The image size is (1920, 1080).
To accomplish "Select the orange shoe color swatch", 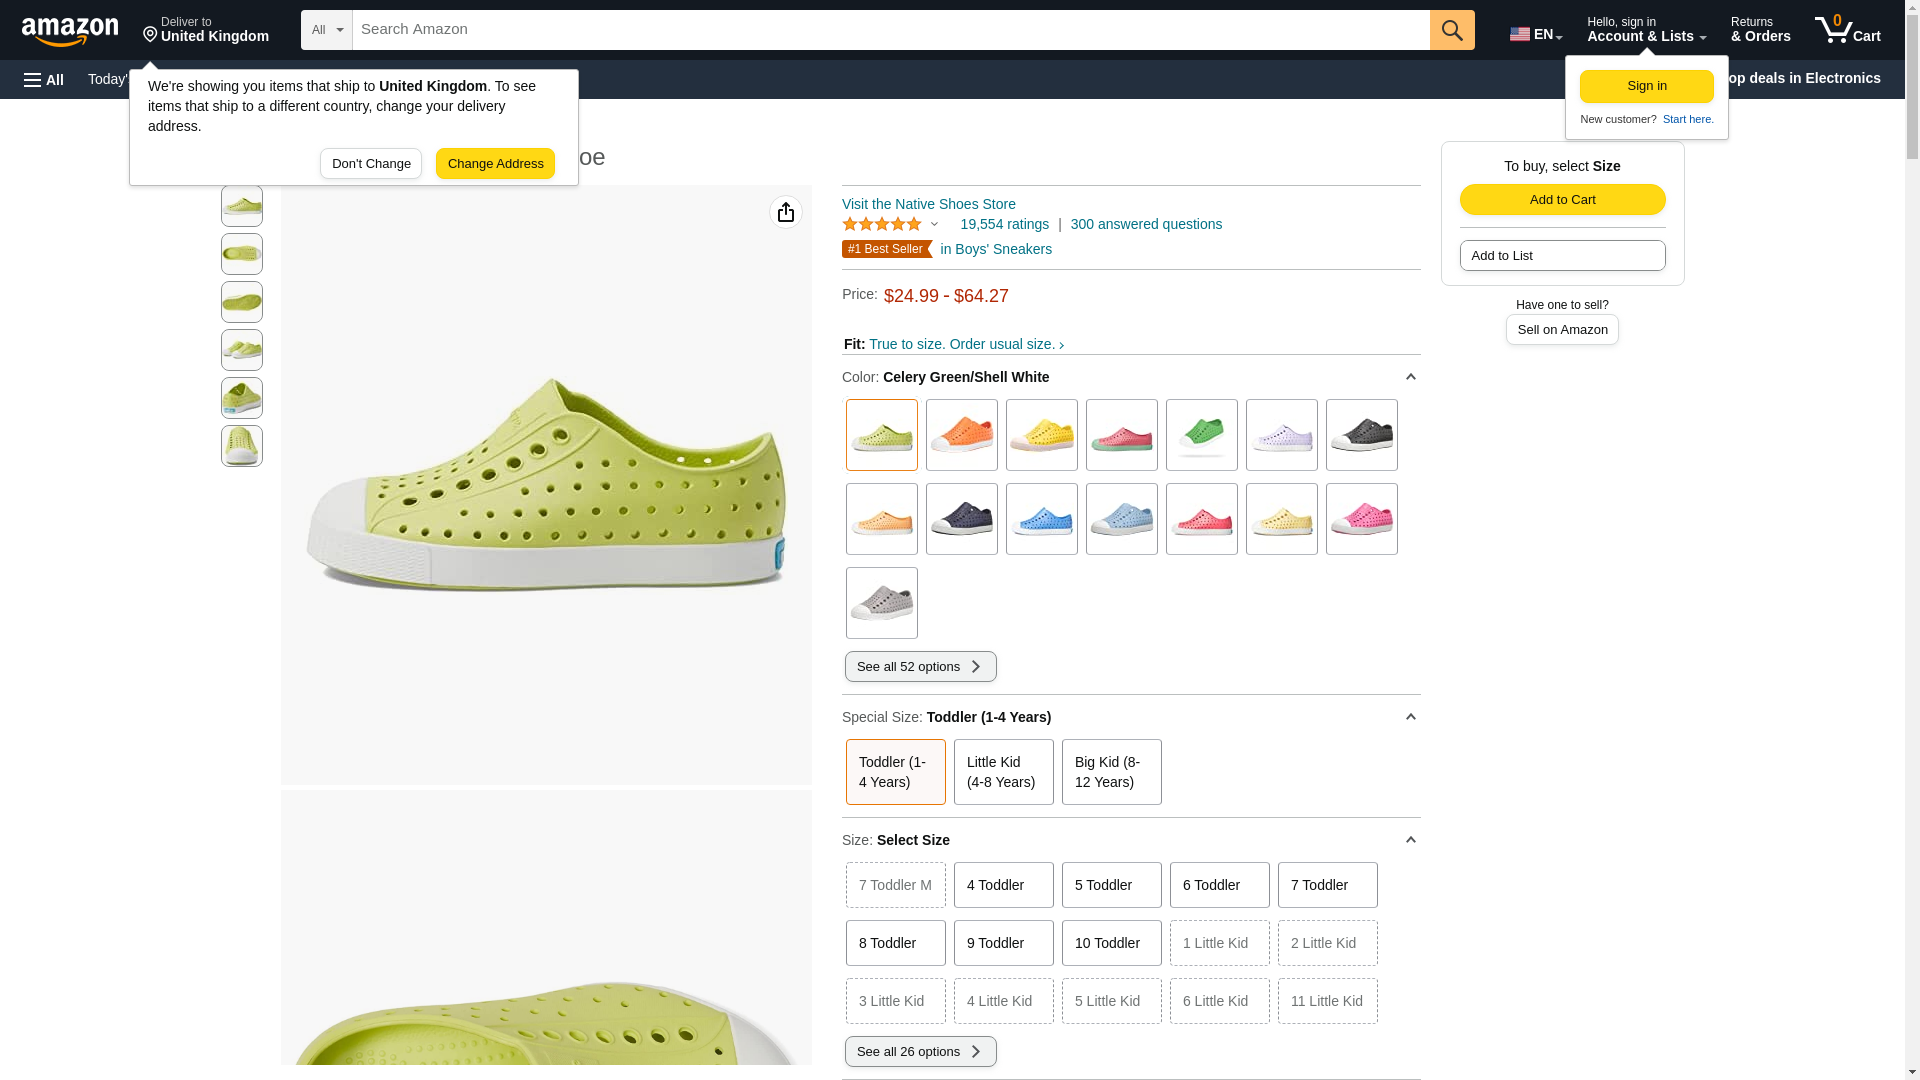I will 961,435.
